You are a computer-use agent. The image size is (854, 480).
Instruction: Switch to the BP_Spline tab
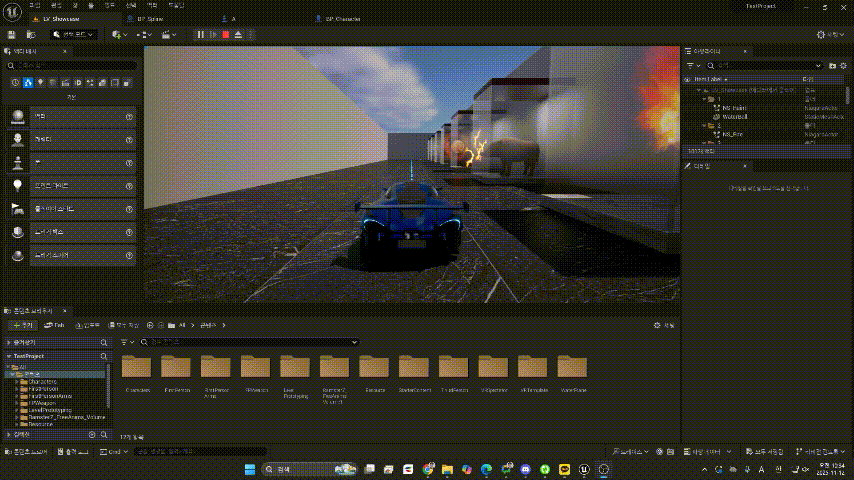150,19
